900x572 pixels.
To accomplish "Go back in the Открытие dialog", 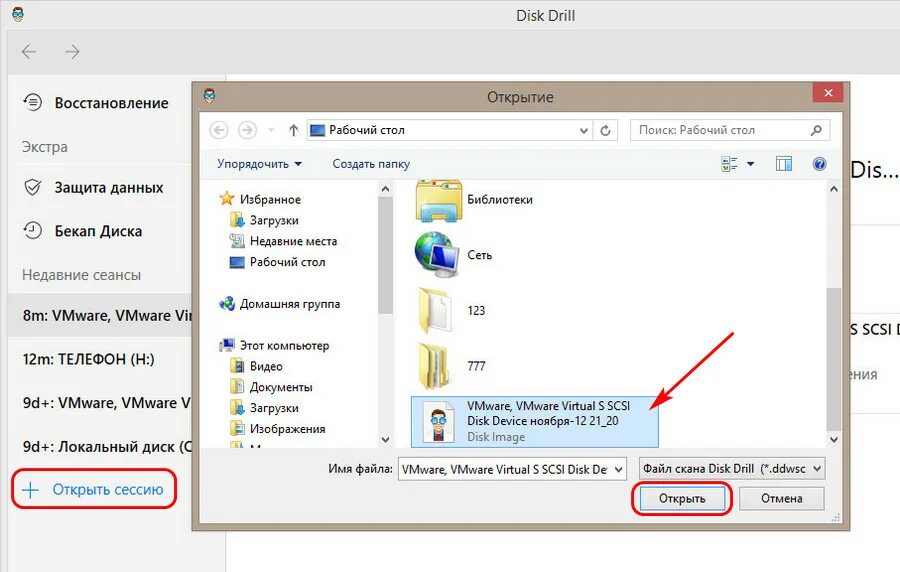I will pos(219,130).
